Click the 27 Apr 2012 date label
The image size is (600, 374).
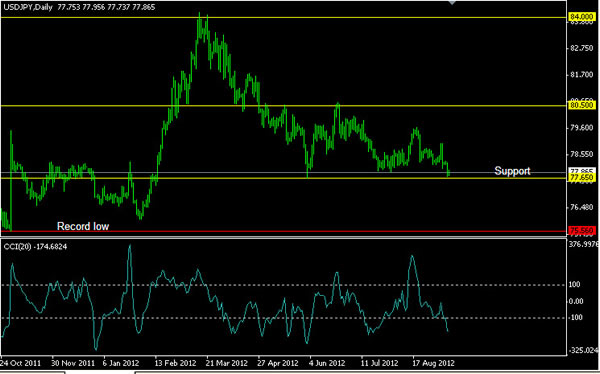tap(278, 363)
